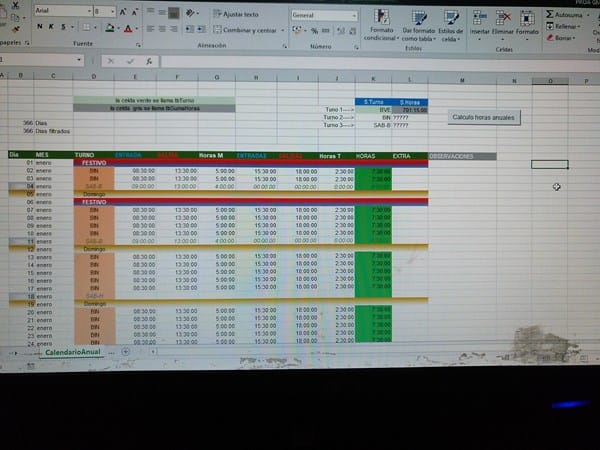Open borders dropdown arrow
Screen dimensions: 600x450
pos(95,28)
